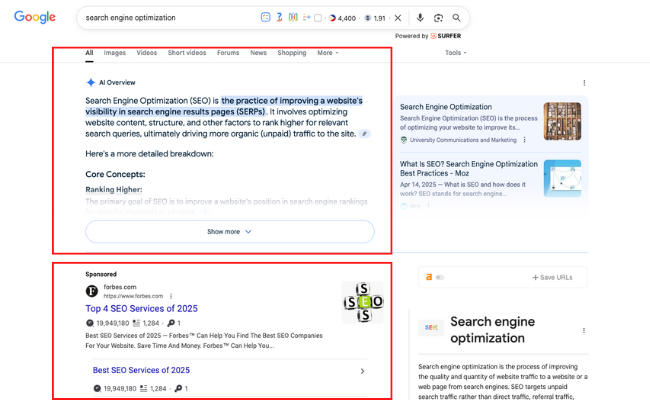Tick the keyword checkbox in search bar

(318, 18)
